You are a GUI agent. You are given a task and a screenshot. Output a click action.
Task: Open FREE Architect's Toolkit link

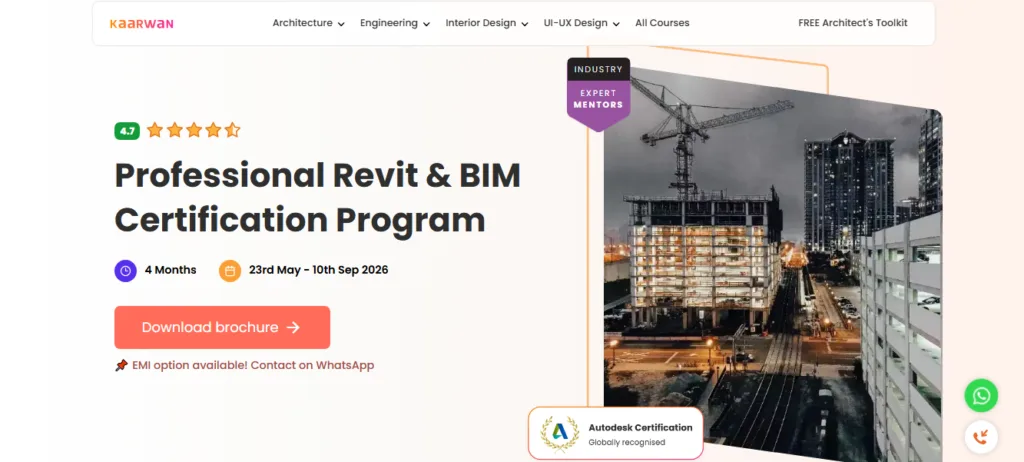click(x=853, y=23)
